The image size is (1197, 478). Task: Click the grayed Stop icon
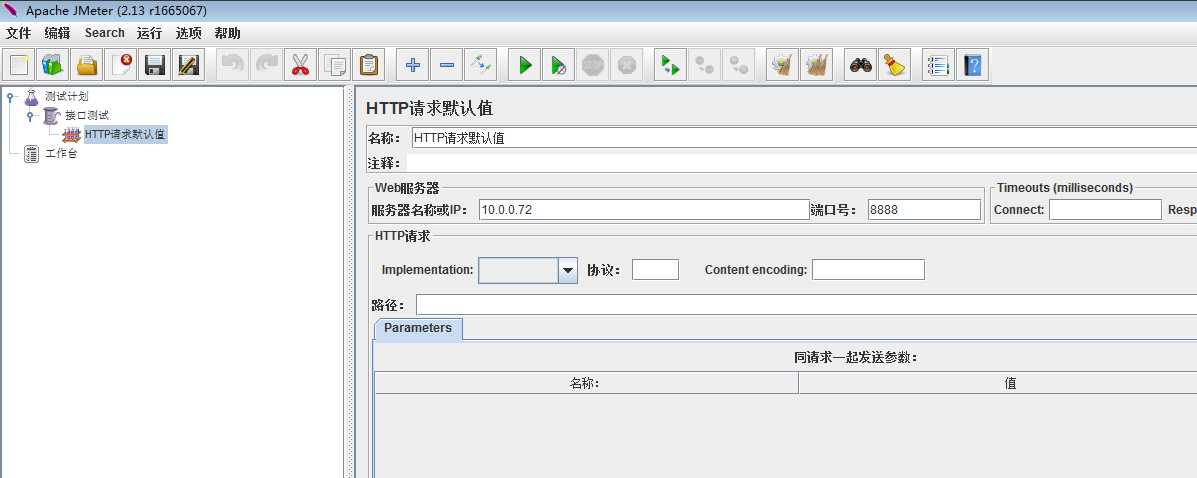592,65
